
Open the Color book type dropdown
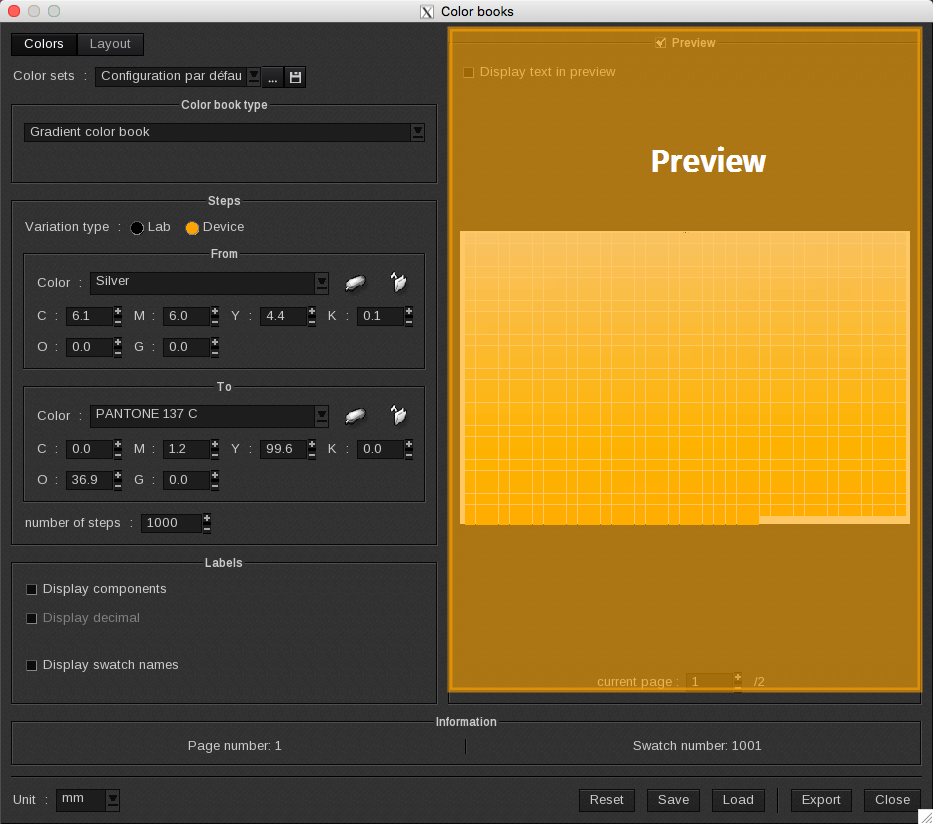(417, 132)
